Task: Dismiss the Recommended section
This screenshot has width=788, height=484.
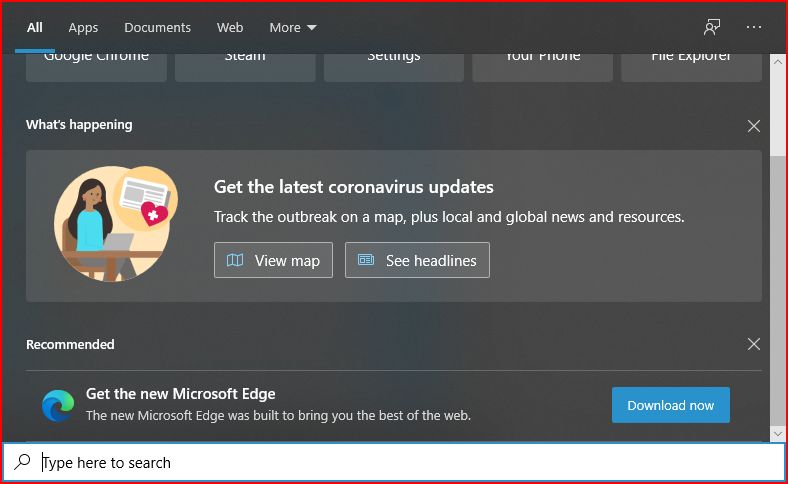Action: pyautogui.click(x=753, y=344)
